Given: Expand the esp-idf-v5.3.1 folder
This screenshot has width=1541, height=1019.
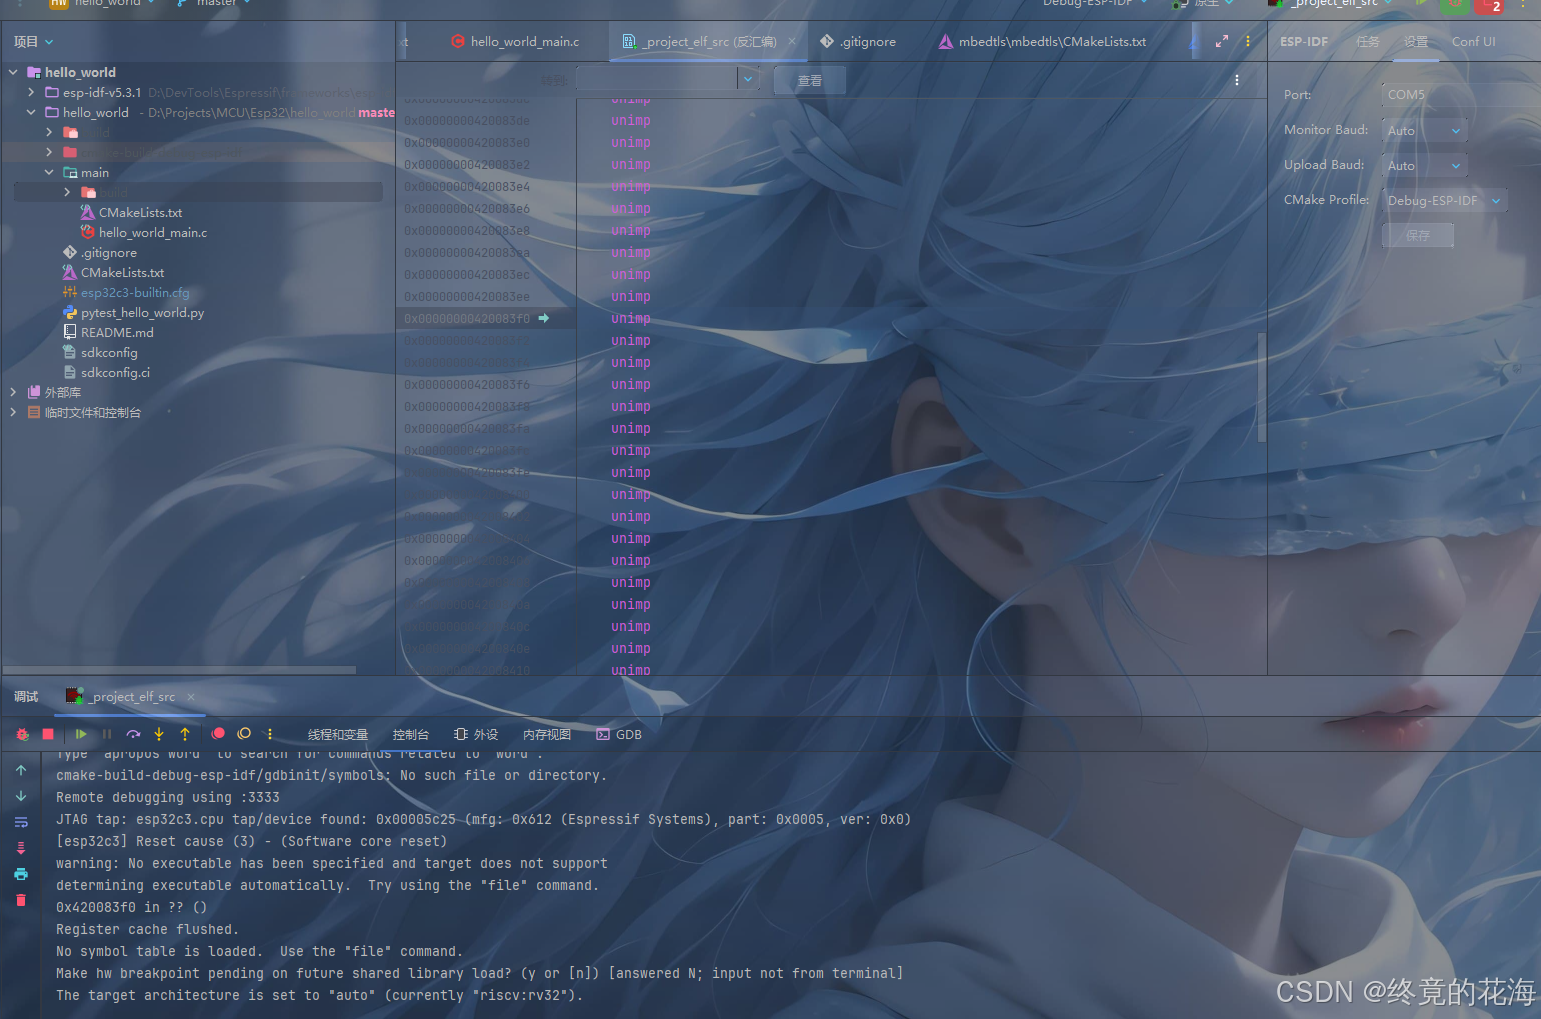Looking at the screenshot, I should click(31, 92).
